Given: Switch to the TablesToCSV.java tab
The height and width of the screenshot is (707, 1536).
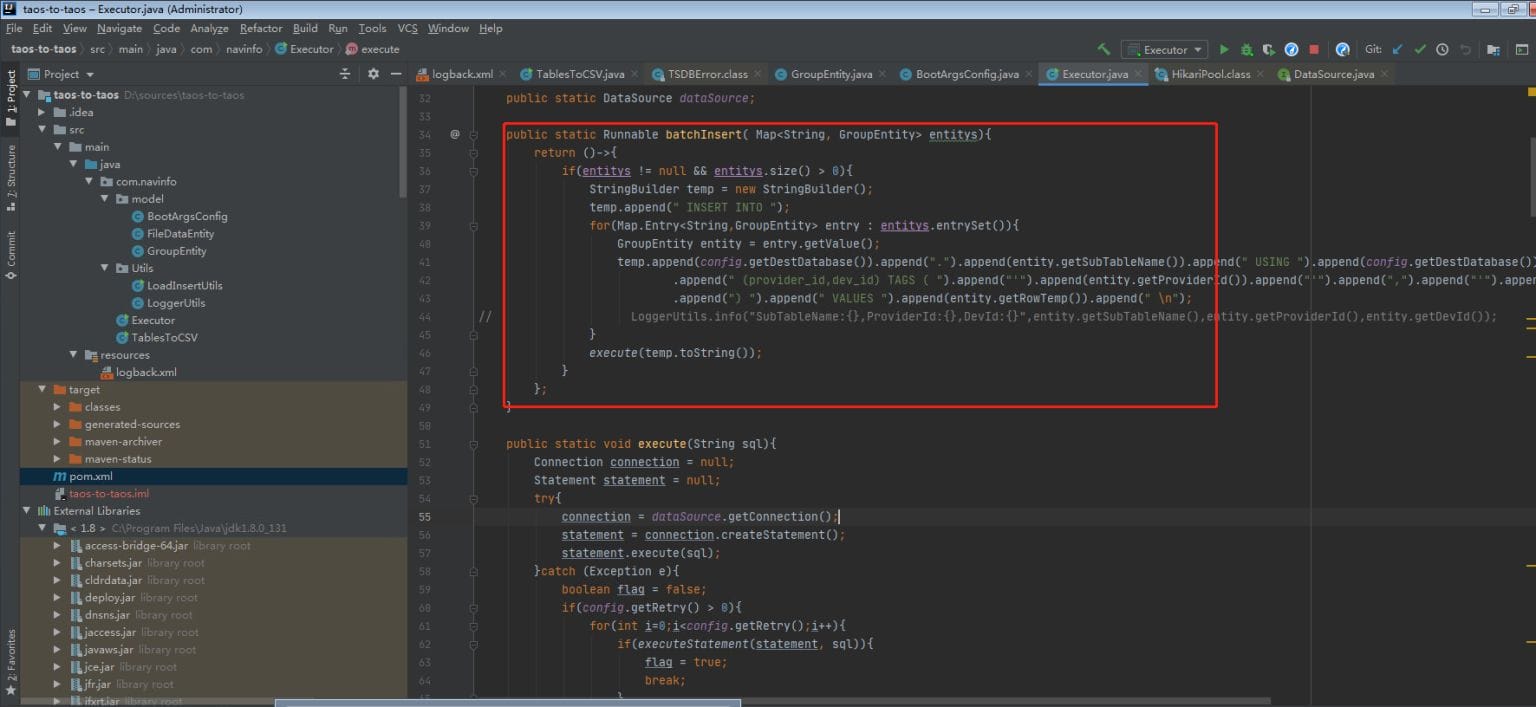Looking at the screenshot, I should point(579,74).
